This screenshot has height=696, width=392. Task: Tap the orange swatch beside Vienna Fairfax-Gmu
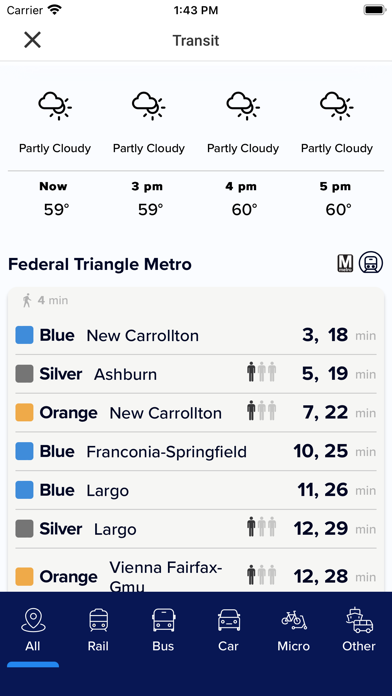tap(24, 577)
